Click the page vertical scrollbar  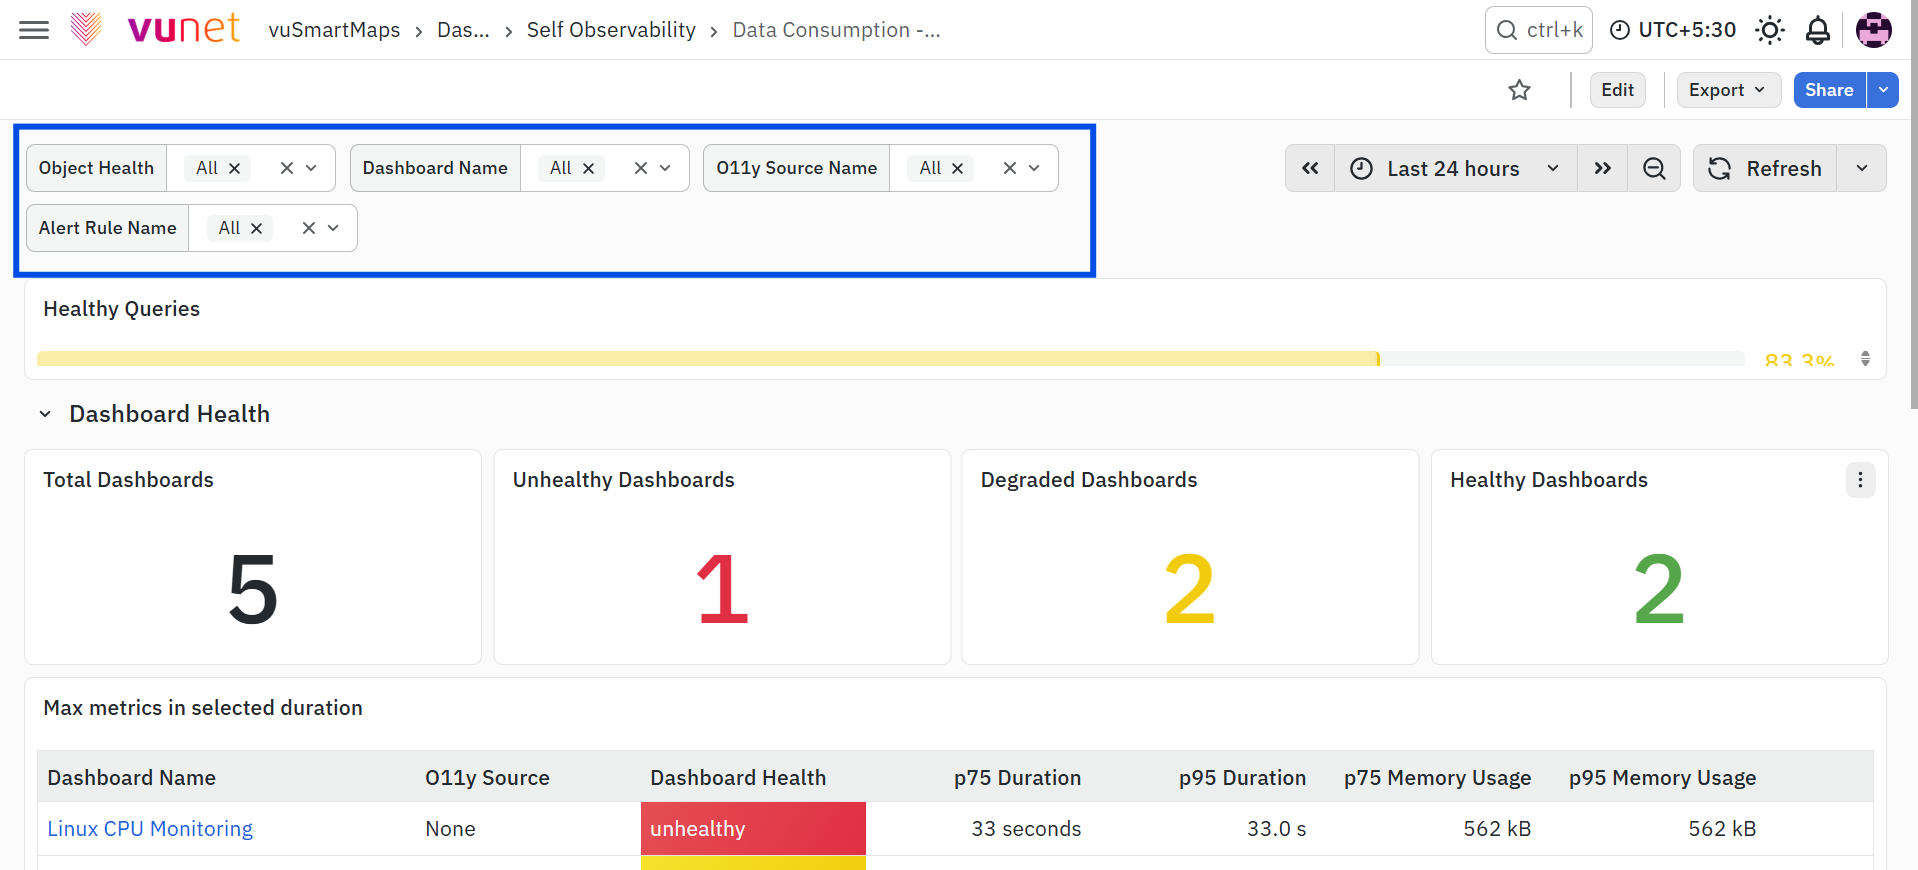coord(1913,205)
